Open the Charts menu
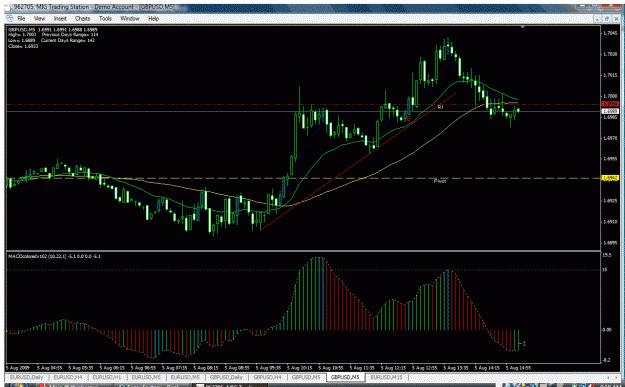The height and width of the screenshot is (387, 625). point(83,19)
